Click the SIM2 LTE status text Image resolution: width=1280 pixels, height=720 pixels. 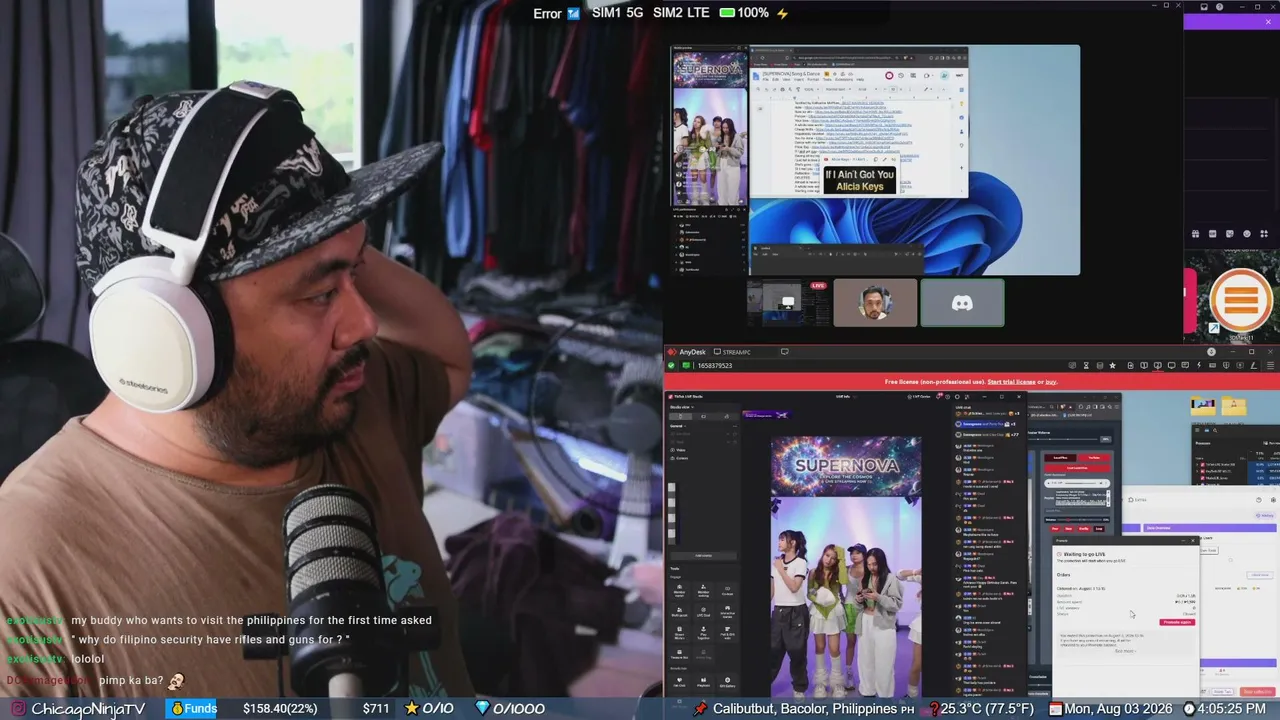pyautogui.click(x=681, y=13)
